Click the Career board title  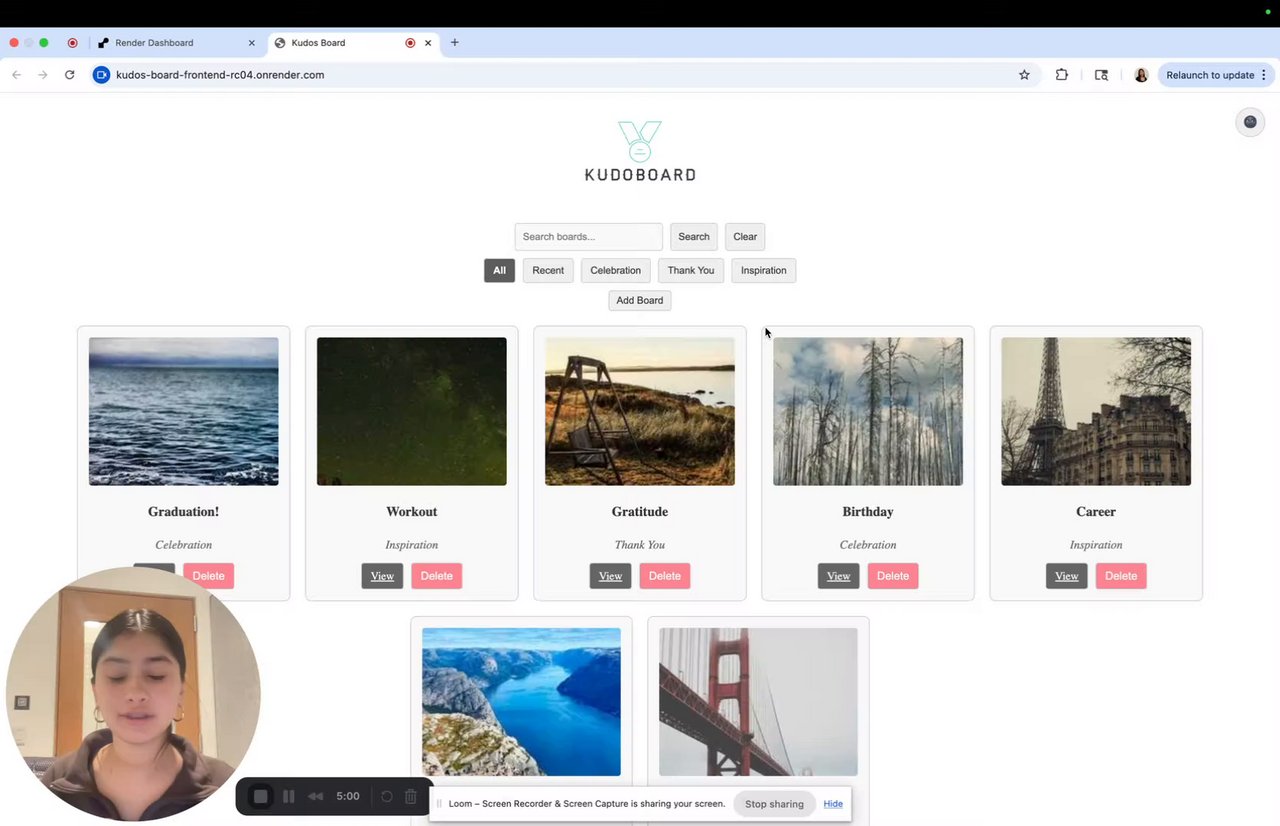(x=1096, y=512)
